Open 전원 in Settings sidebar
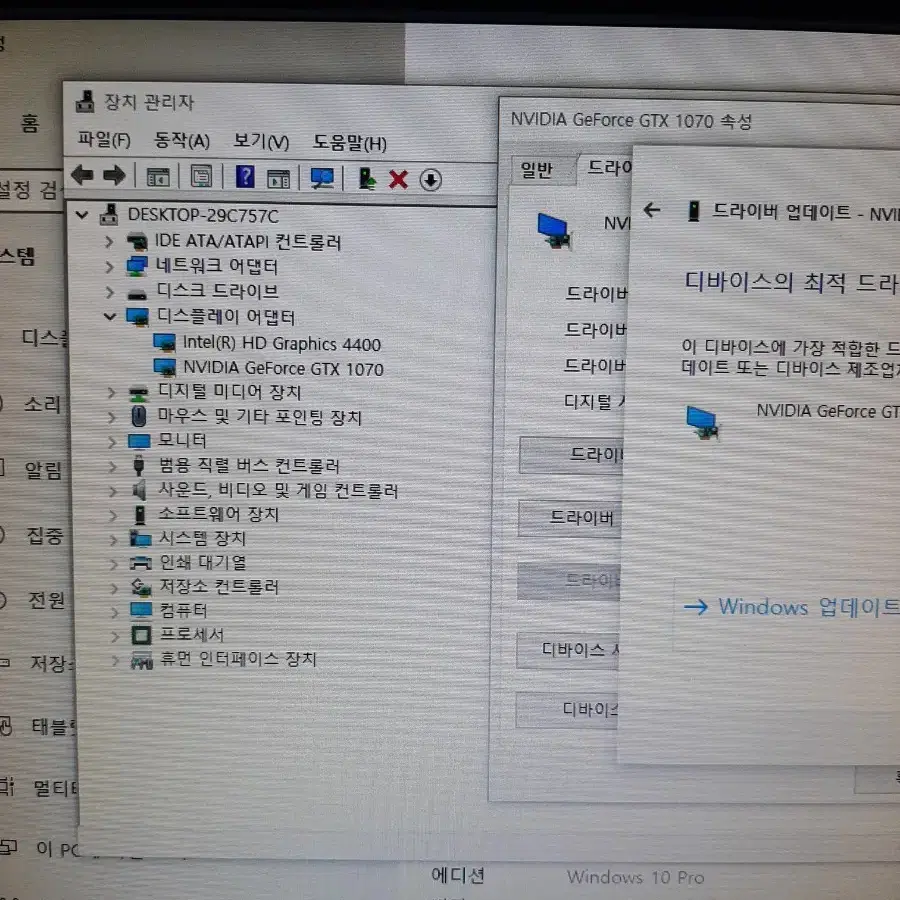This screenshot has width=900, height=900. [46, 600]
